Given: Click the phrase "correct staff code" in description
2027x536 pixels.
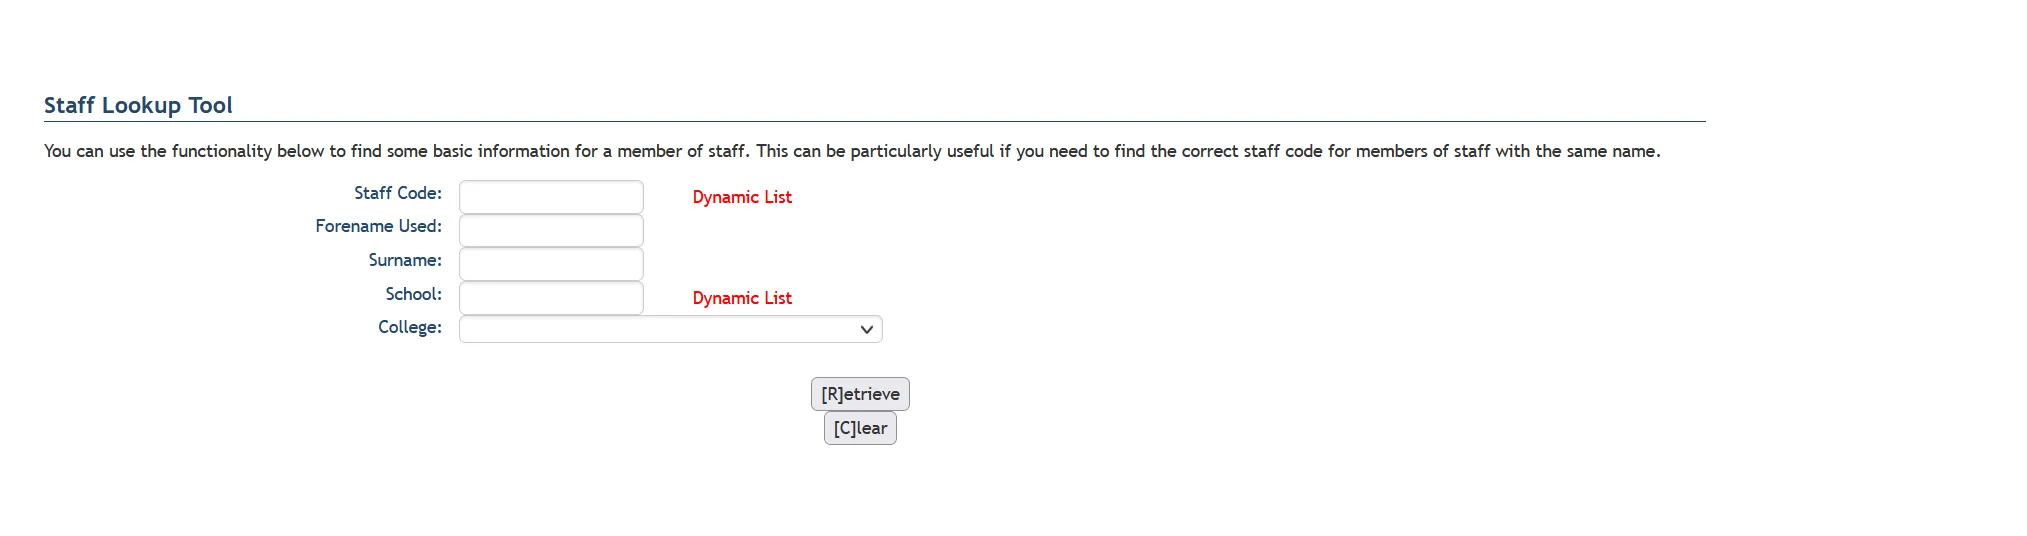Looking at the screenshot, I should 1252,151.
